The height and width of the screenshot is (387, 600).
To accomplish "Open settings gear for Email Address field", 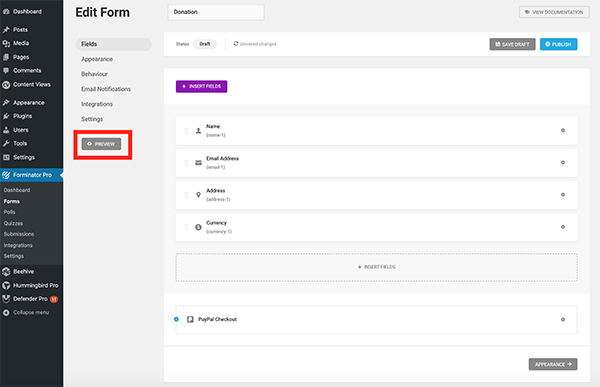I will 563,163.
